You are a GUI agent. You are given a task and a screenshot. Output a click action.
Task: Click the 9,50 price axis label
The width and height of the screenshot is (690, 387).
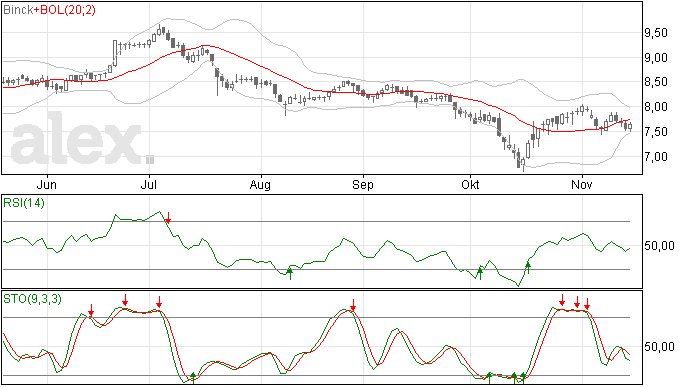point(656,33)
